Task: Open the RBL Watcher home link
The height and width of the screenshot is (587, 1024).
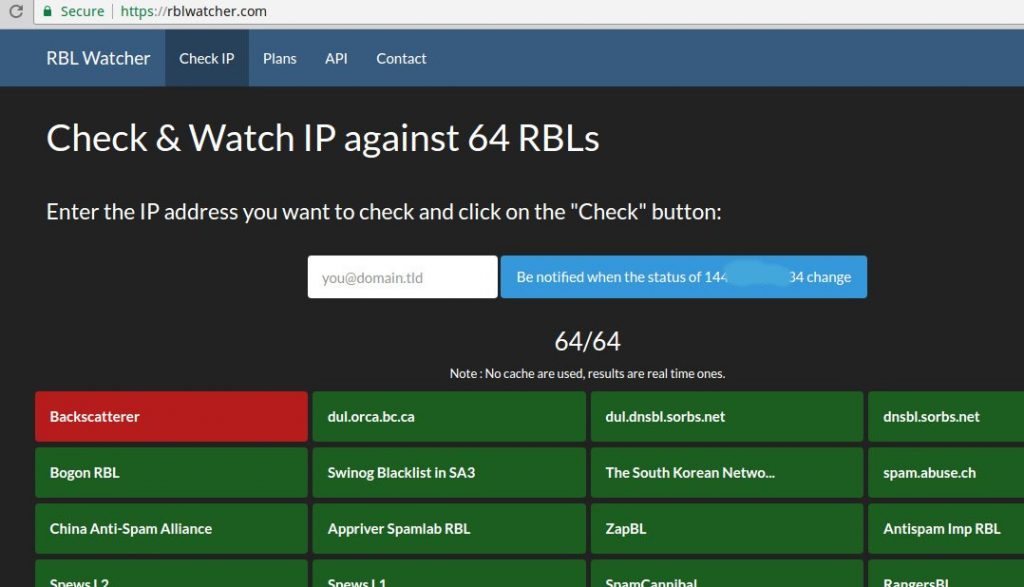Action: (x=98, y=58)
